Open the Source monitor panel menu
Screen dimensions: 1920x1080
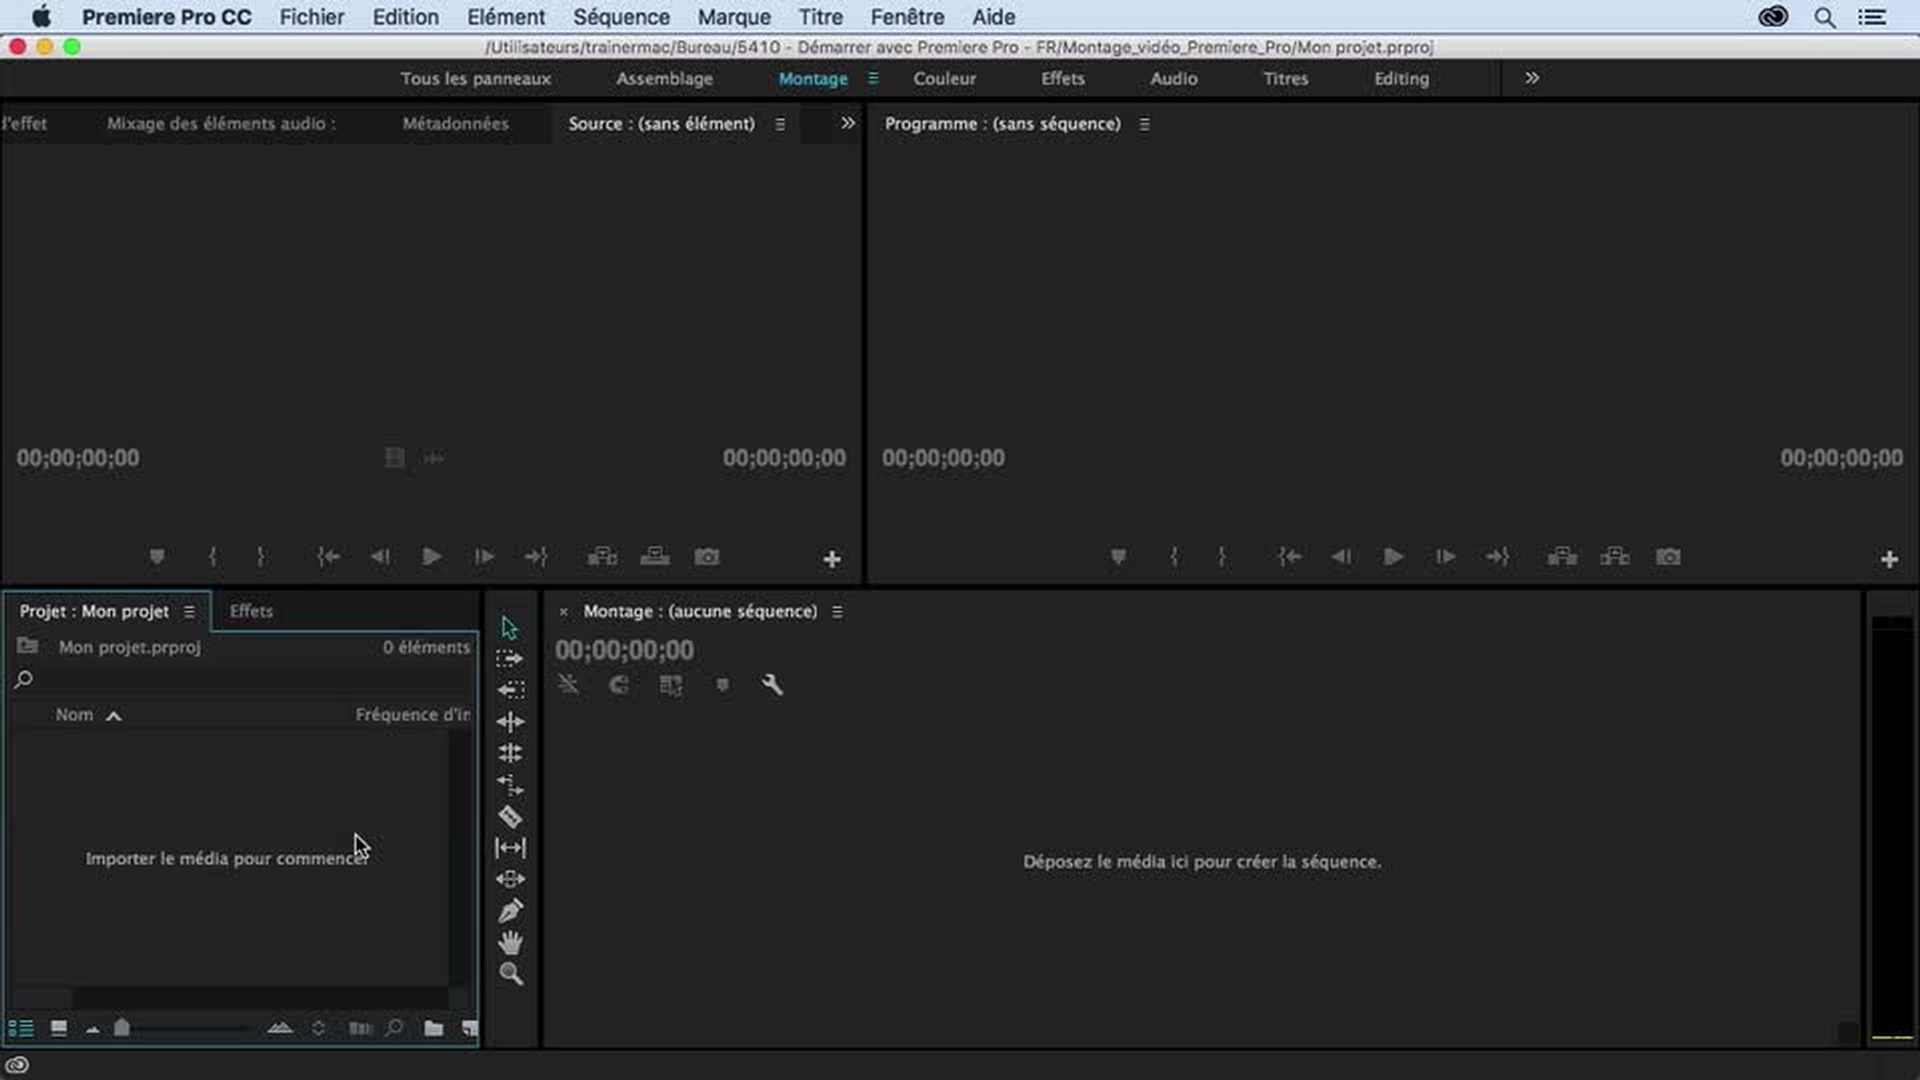click(x=780, y=124)
